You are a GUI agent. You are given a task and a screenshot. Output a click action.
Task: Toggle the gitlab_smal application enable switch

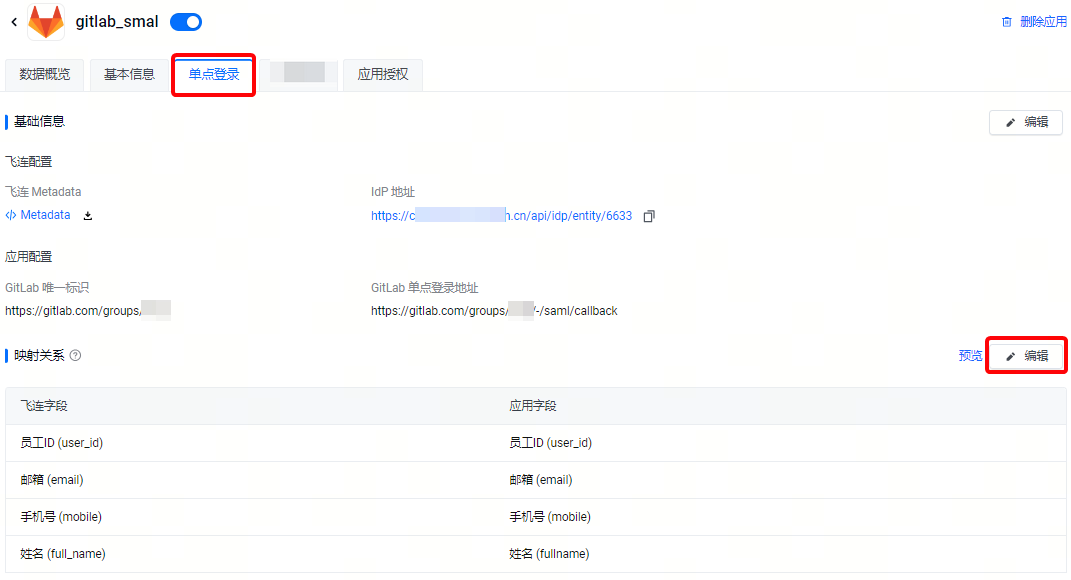point(186,22)
